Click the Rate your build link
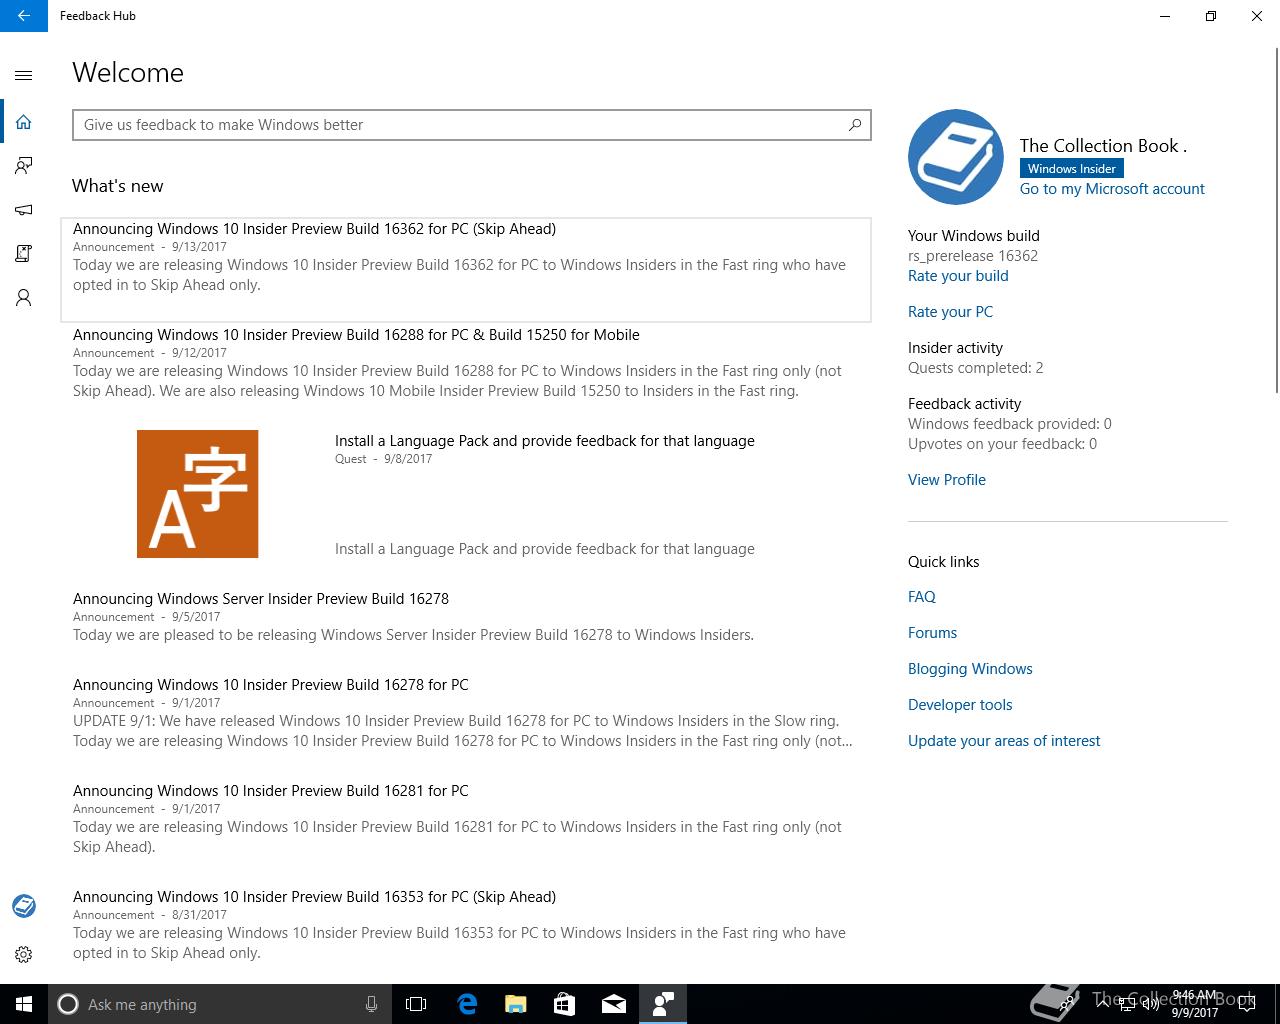 click(x=958, y=276)
